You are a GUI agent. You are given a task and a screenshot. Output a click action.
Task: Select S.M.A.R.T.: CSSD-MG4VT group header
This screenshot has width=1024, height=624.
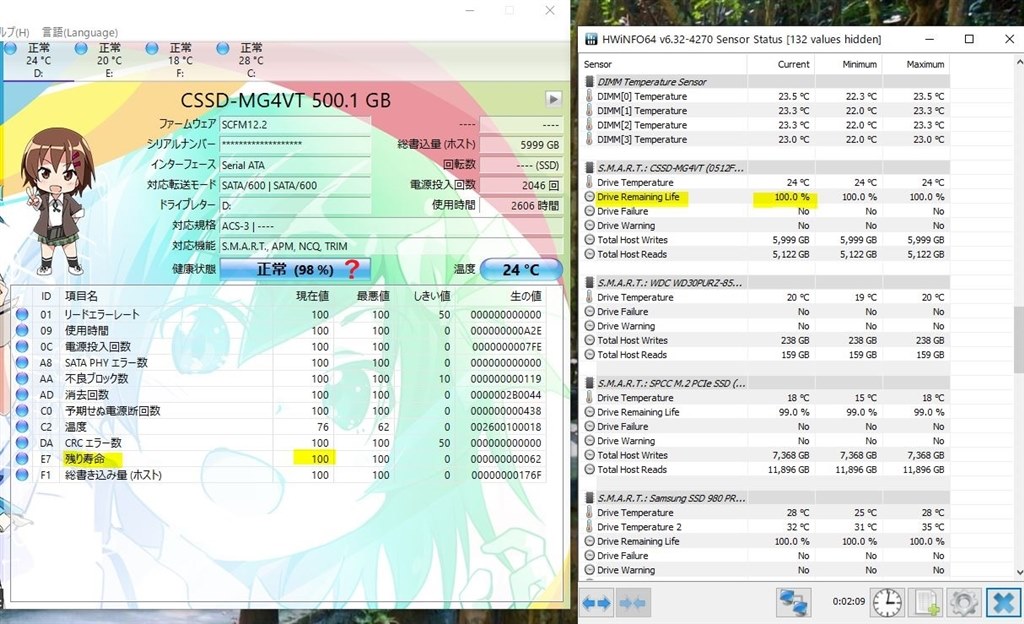[x=765, y=168]
